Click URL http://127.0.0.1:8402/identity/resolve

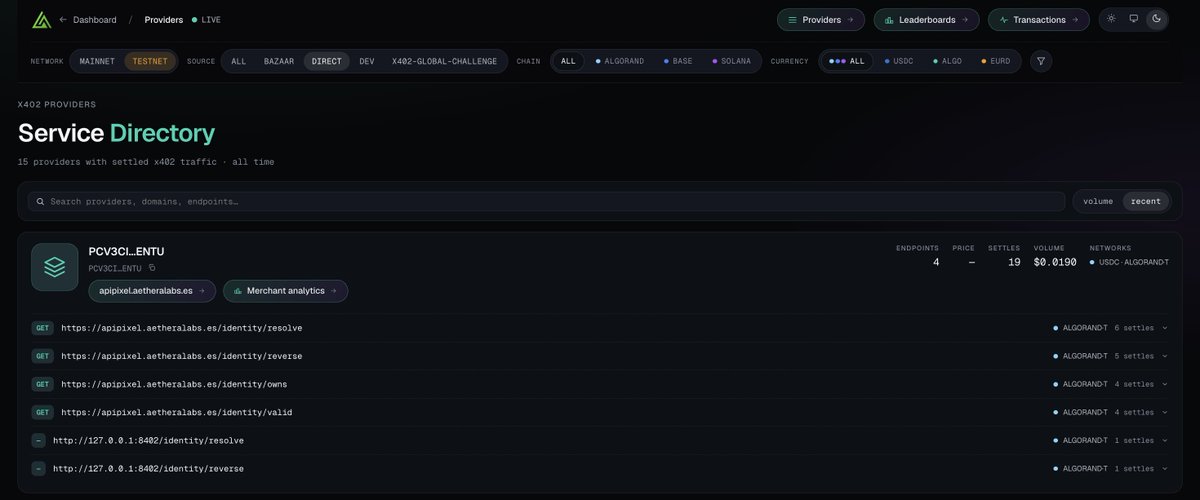tap(148, 440)
